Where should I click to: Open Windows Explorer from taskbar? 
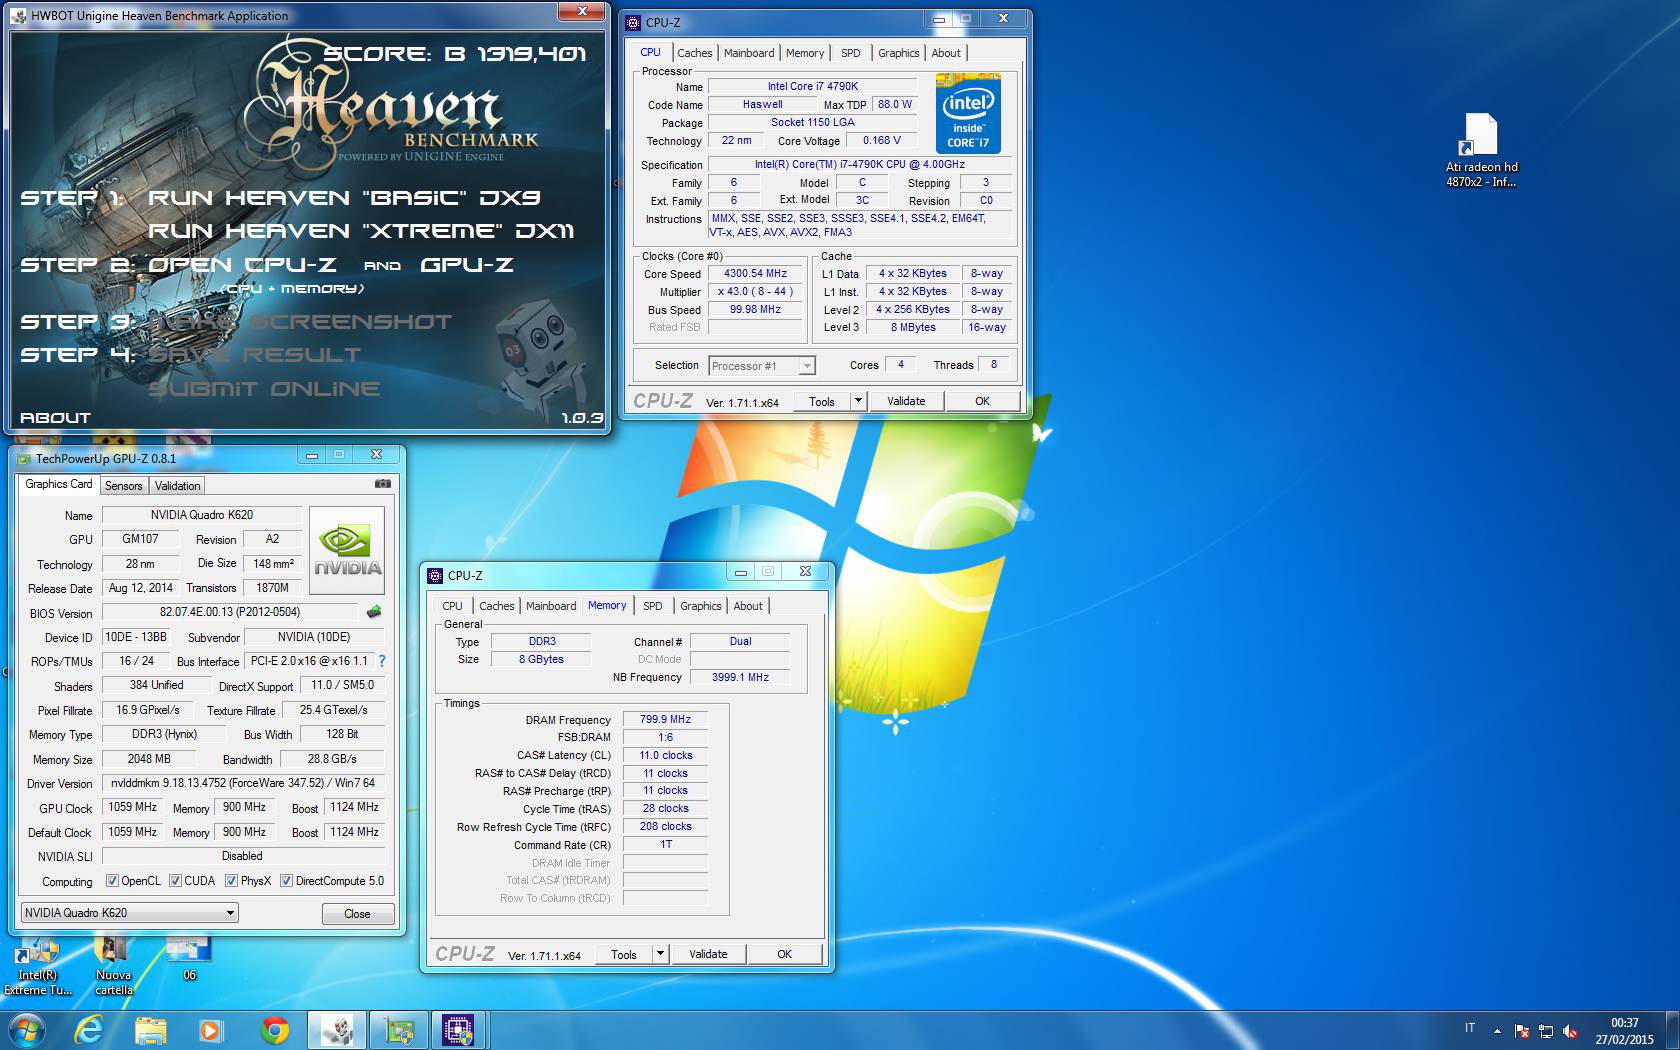(x=151, y=1030)
